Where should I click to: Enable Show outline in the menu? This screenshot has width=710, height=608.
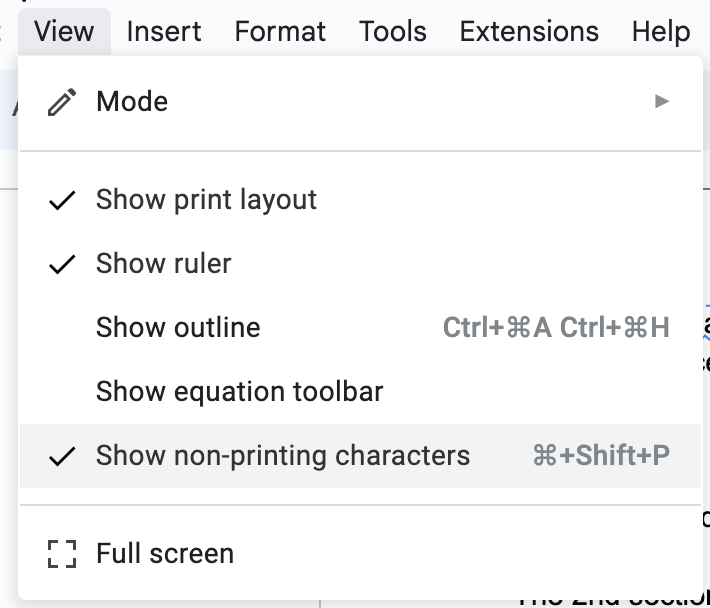(360, 327)
